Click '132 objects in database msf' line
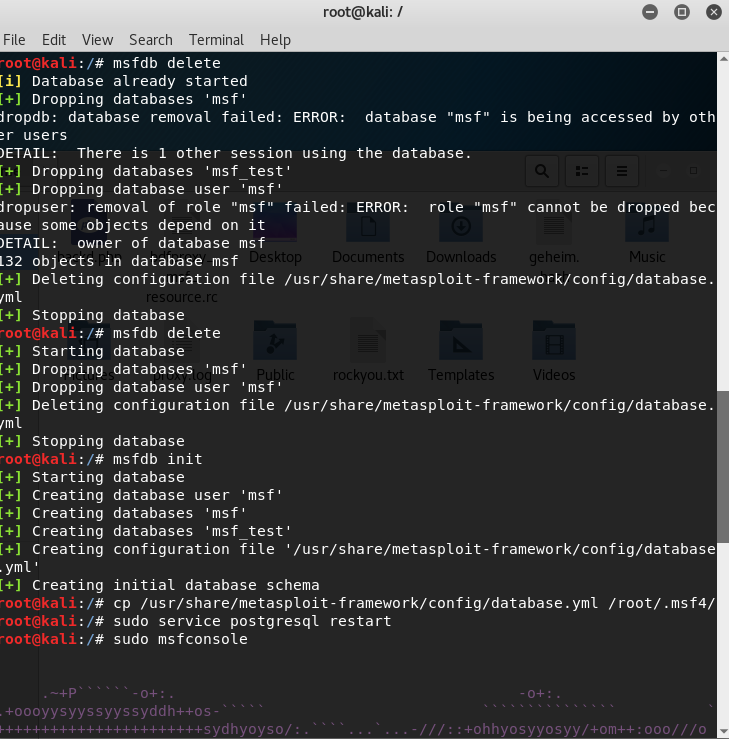This screenshot has height=739, width=729. tap(119, 261)
